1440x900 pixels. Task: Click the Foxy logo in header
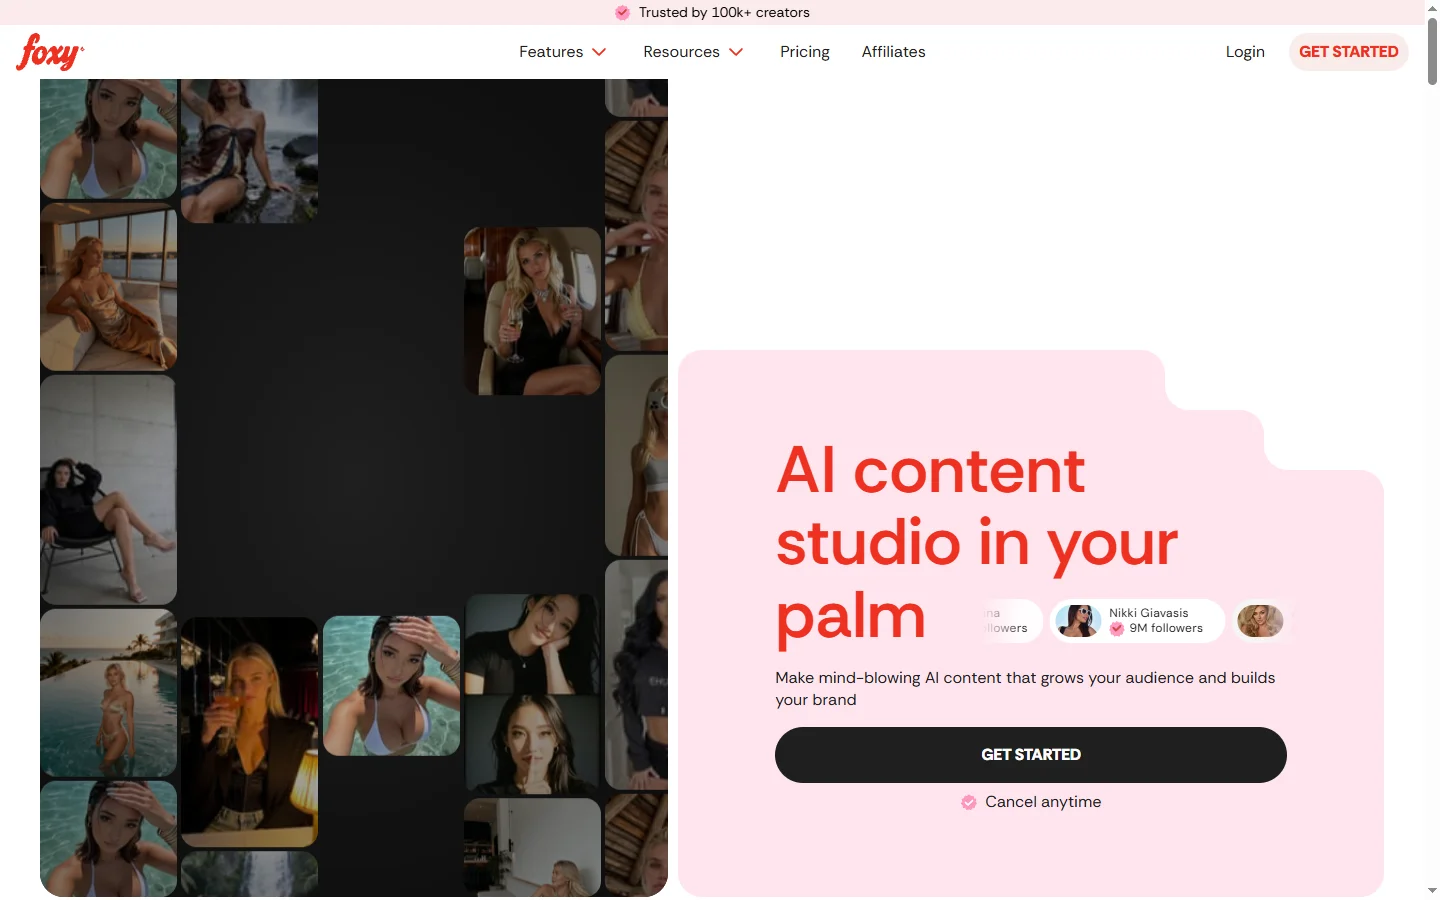(50, 52)
